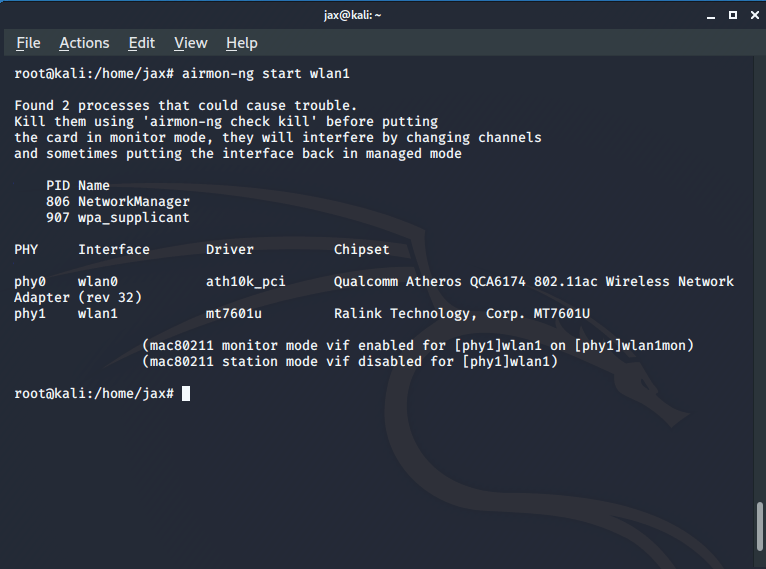766x569 pixels.
Task: Click the ath10k_pci driver text
Action: coord(245,282)
